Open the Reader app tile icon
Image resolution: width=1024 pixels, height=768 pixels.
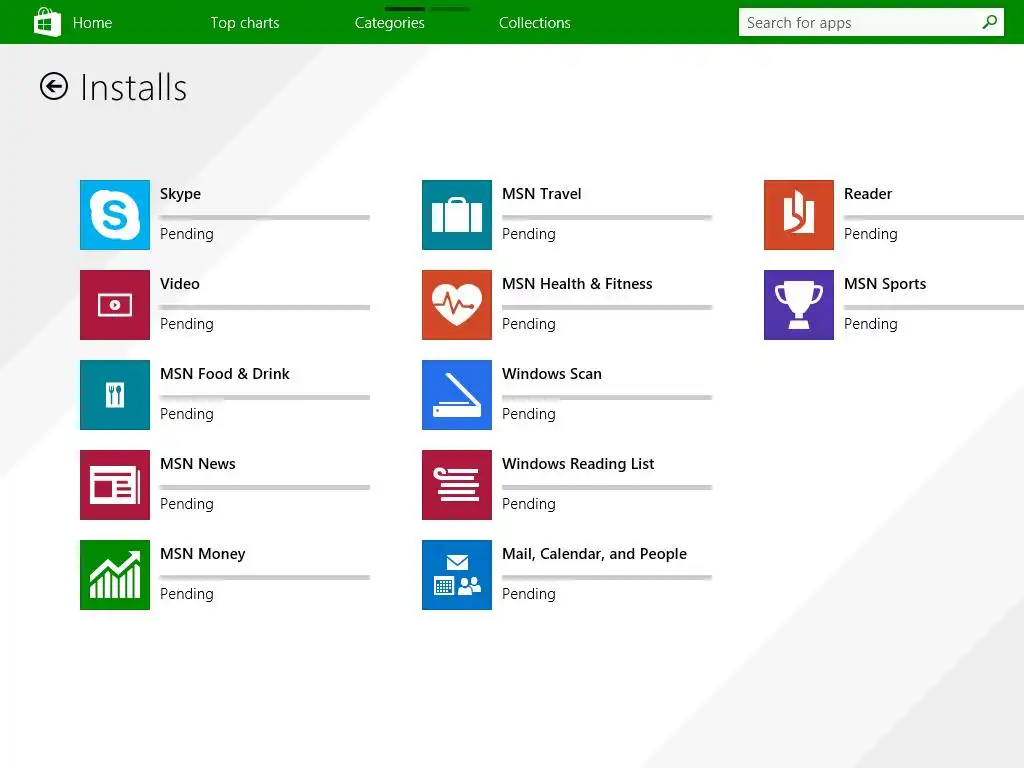(x=799, y=215)
